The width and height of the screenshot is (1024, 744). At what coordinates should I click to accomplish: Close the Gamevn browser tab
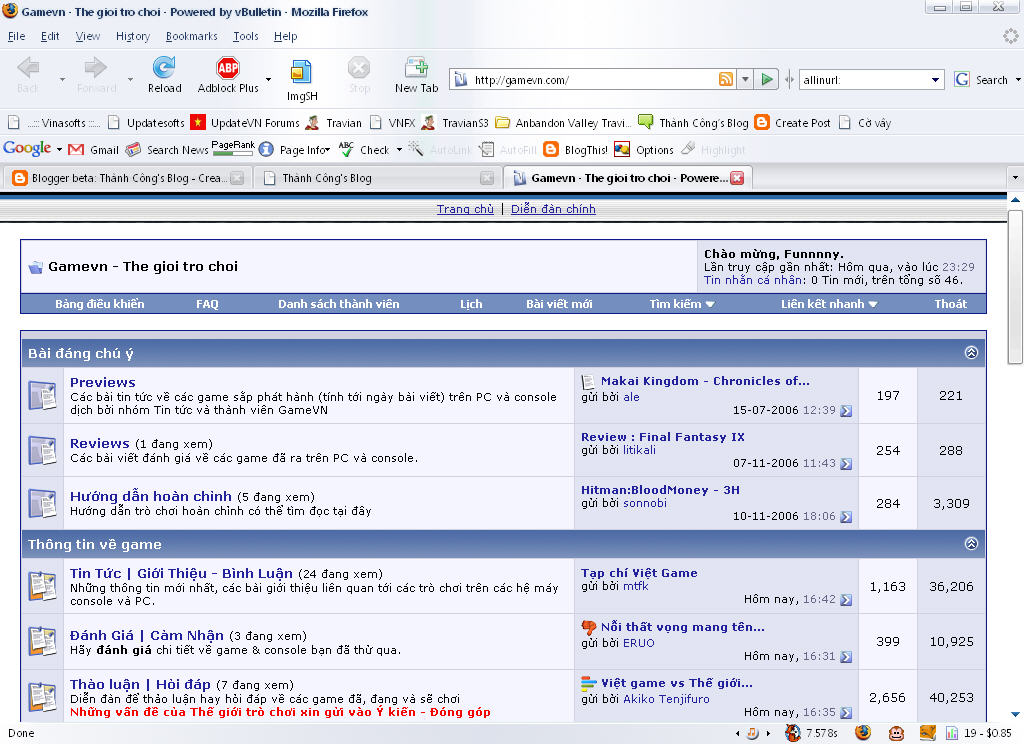coord(737,178)
